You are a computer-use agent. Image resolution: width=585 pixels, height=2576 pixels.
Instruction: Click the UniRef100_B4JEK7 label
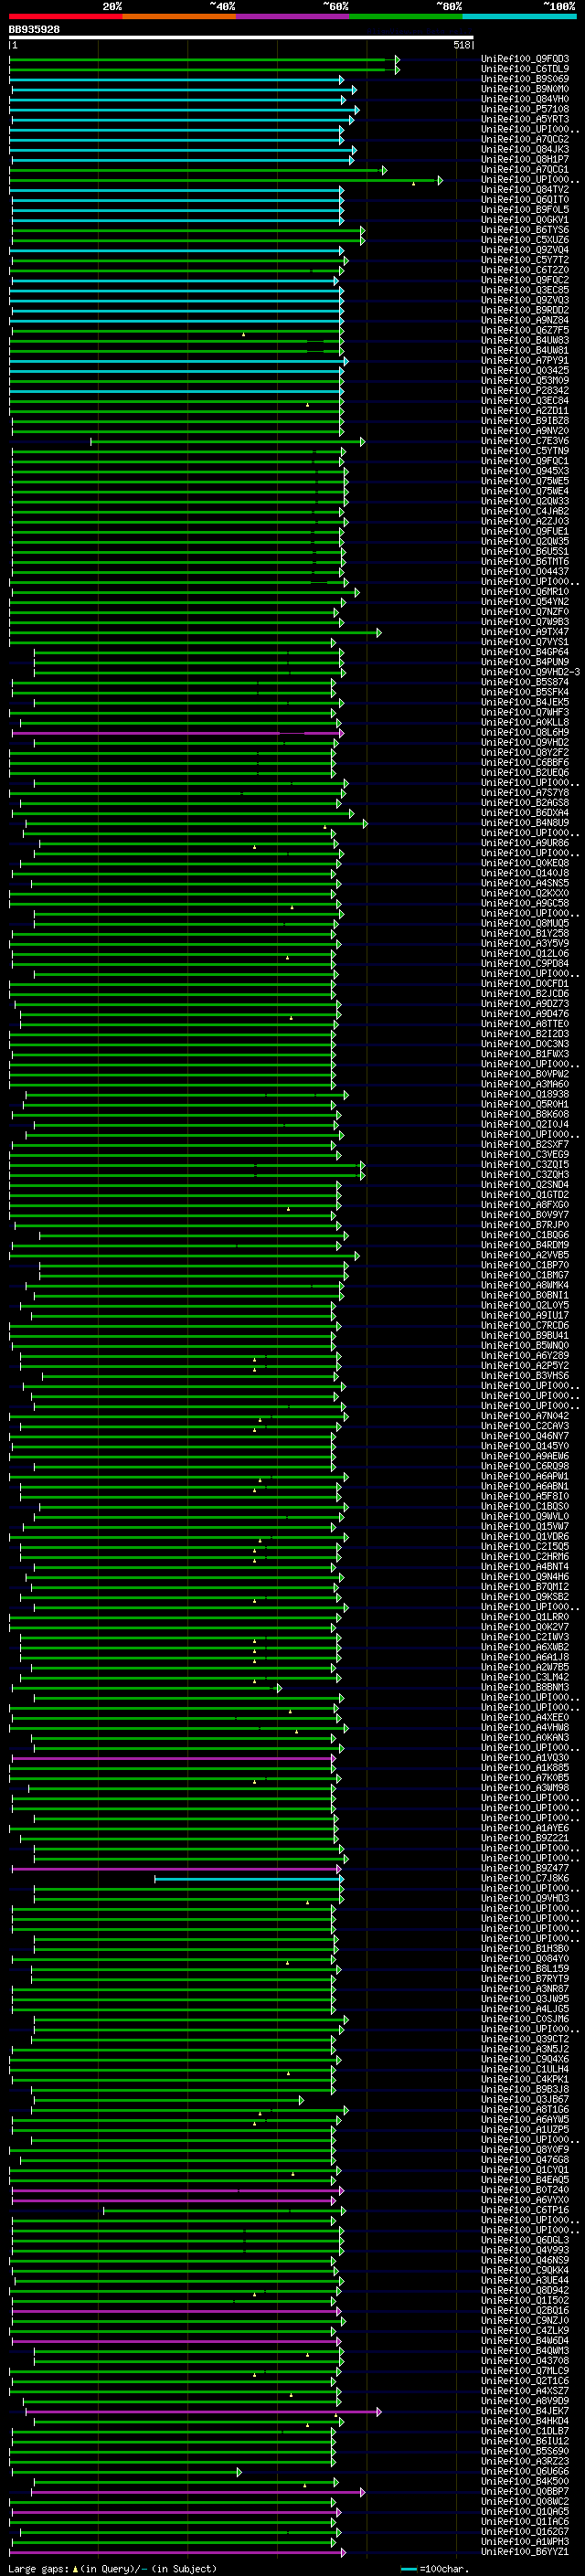pos(525,2412)
